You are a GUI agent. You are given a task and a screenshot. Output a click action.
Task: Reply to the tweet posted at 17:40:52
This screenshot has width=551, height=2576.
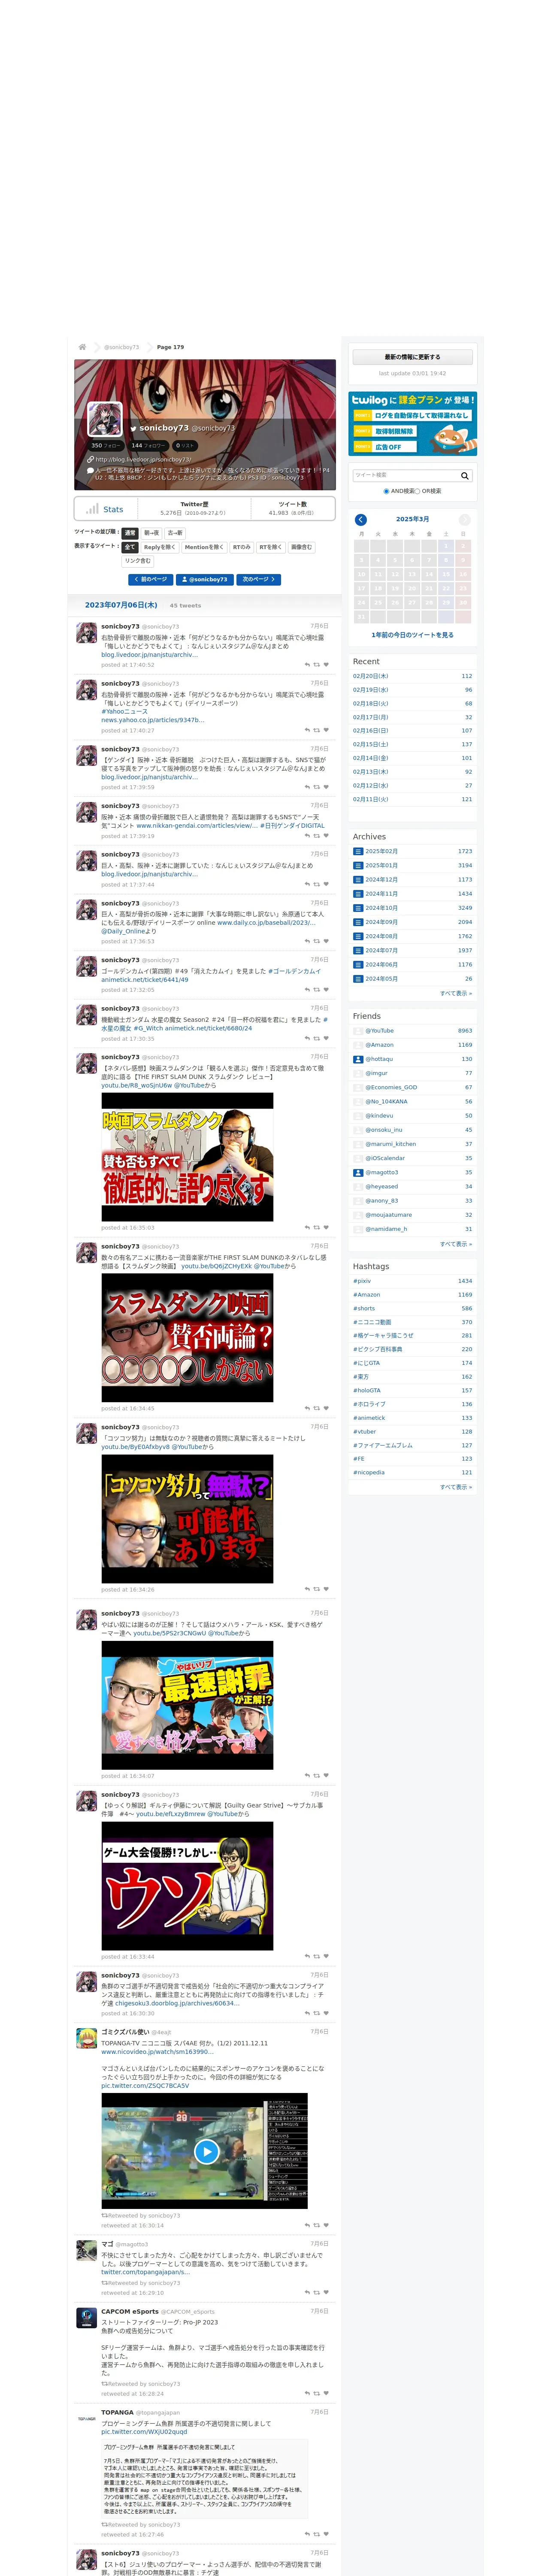coord(307,664)
